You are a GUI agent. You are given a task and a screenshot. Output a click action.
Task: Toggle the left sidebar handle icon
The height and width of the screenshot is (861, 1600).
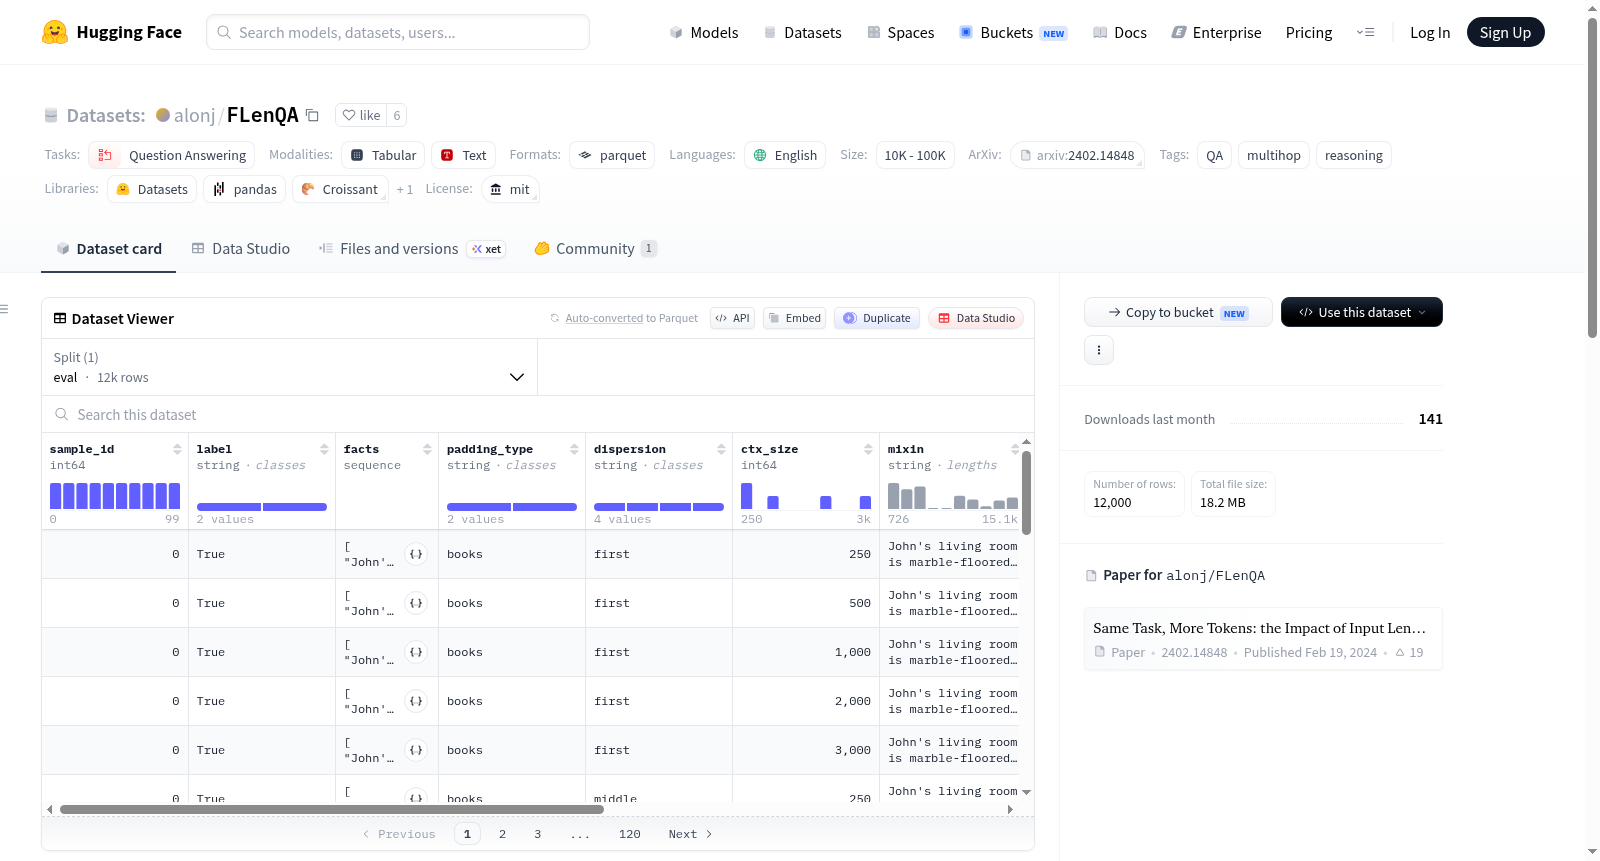(x=5, y=309)
